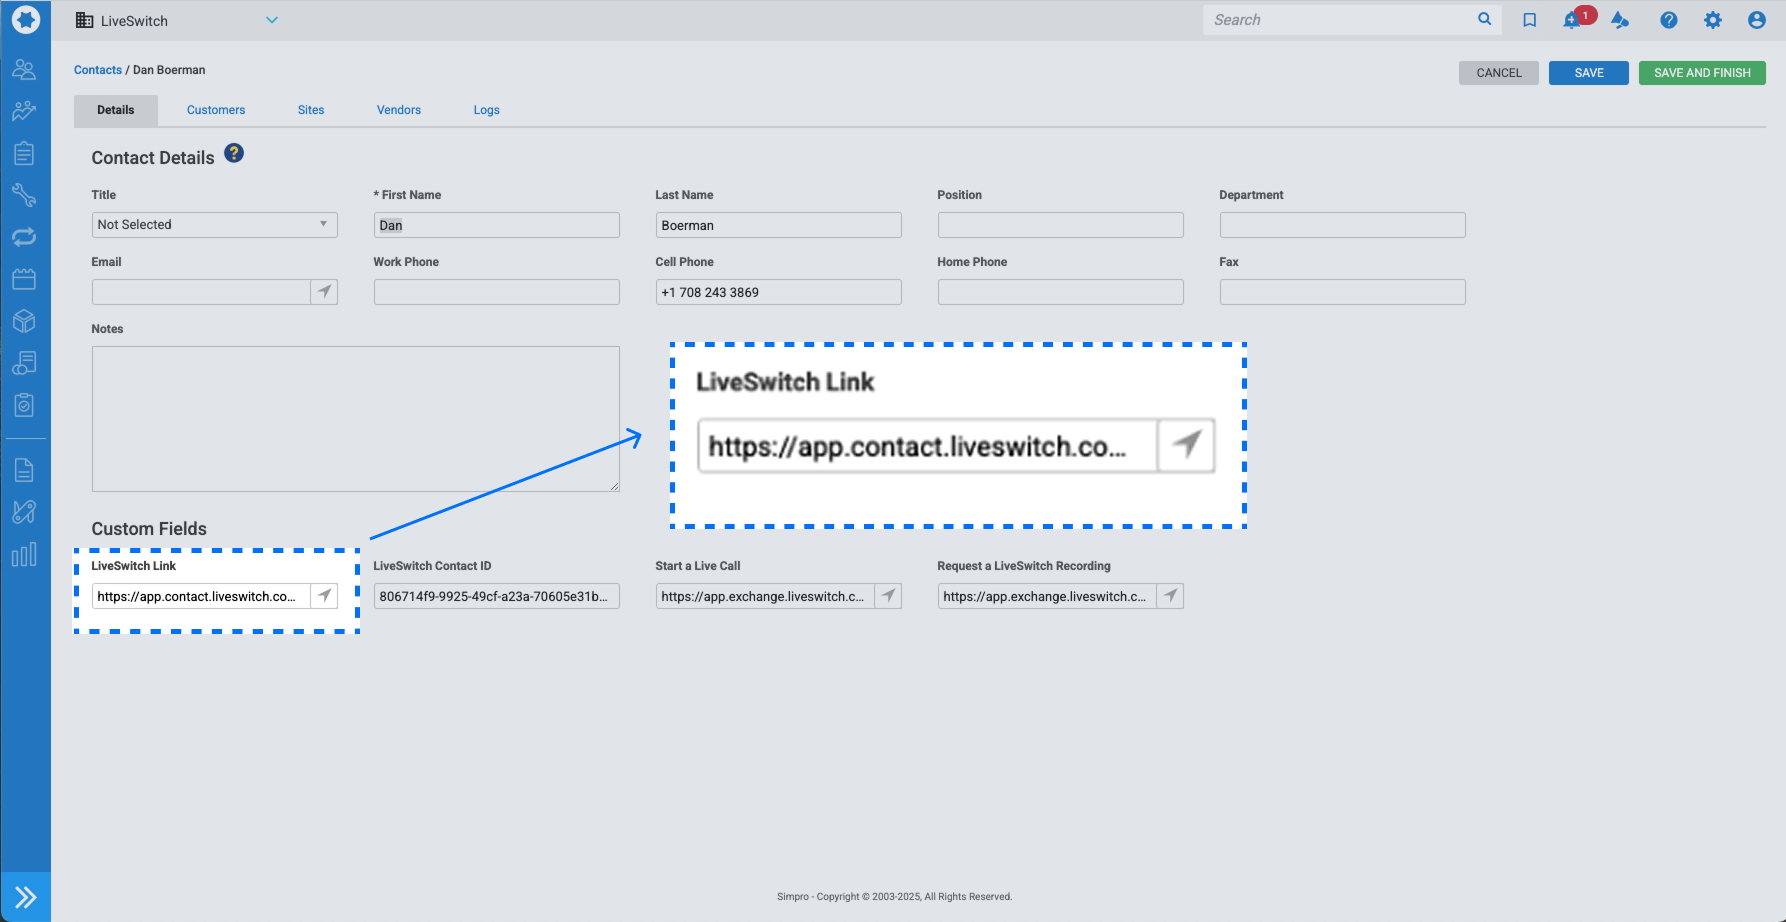Switch to the Logs tab
The width and height of the screenshot is (1786, 922).
486,110
